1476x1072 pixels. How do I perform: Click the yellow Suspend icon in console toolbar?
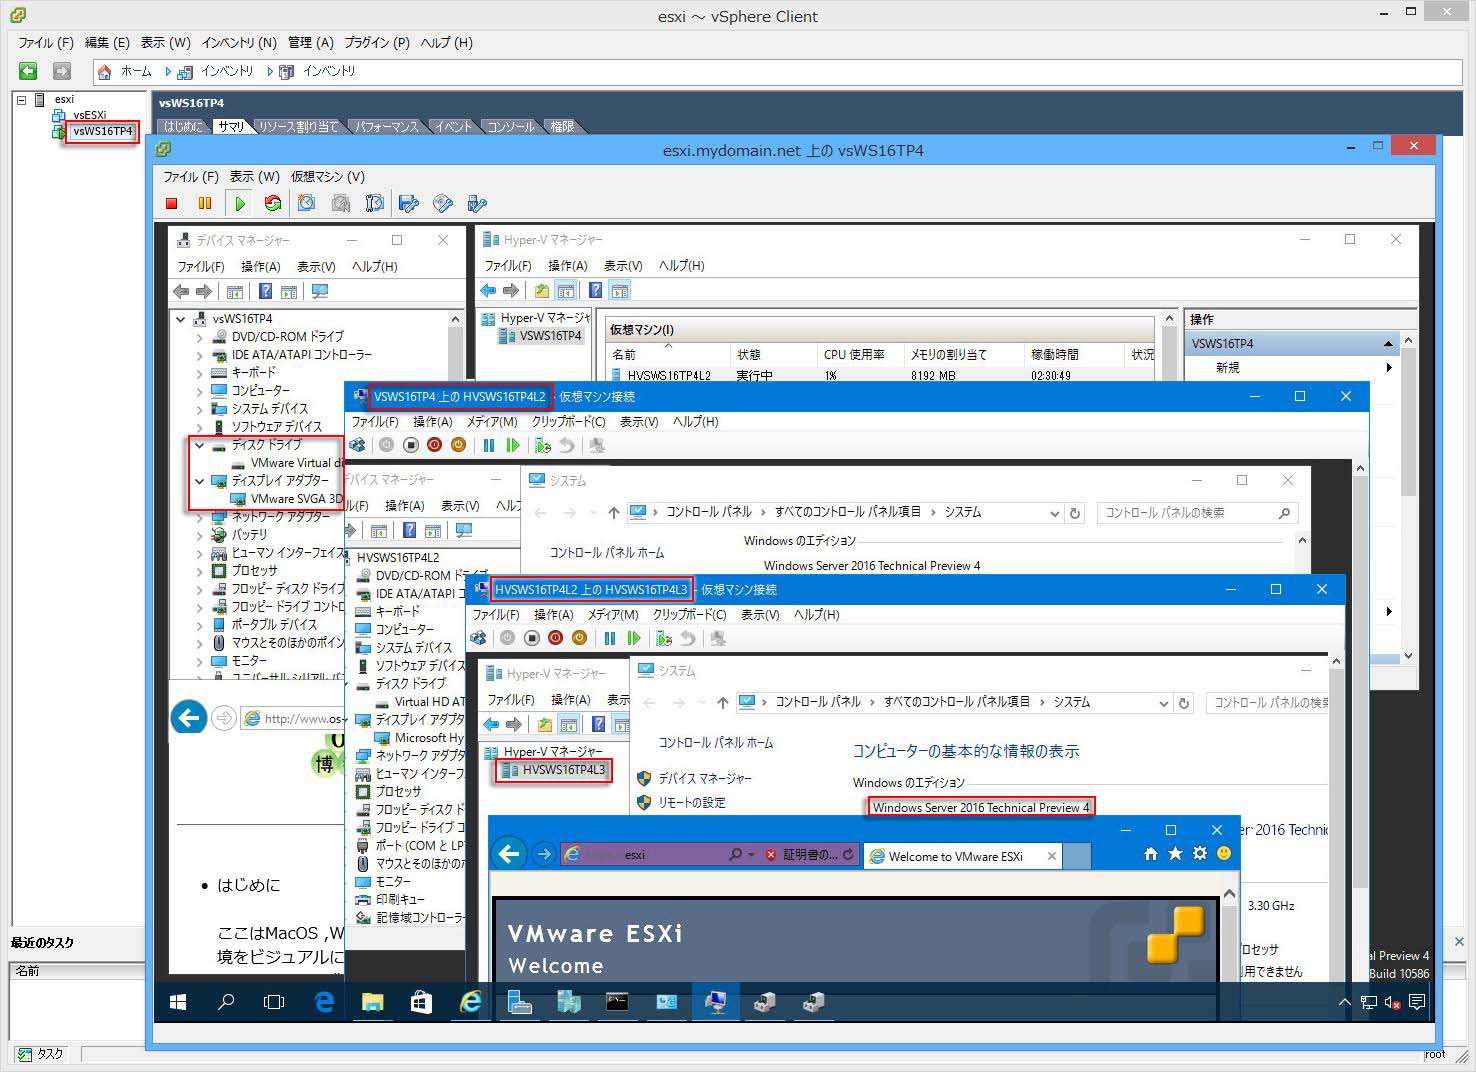point(205,203)
